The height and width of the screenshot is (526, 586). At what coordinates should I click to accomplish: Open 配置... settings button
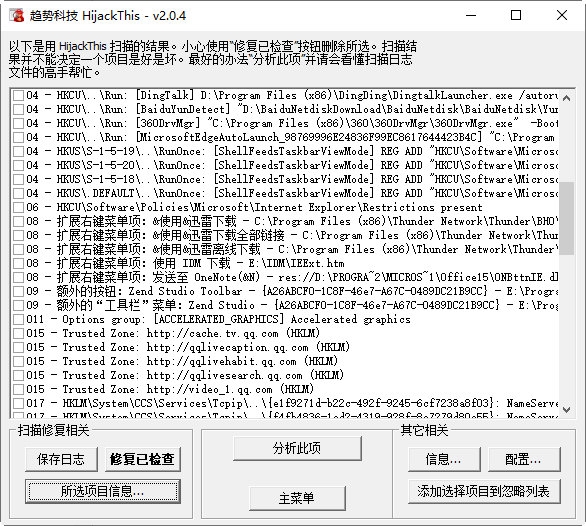click(524, 459)
